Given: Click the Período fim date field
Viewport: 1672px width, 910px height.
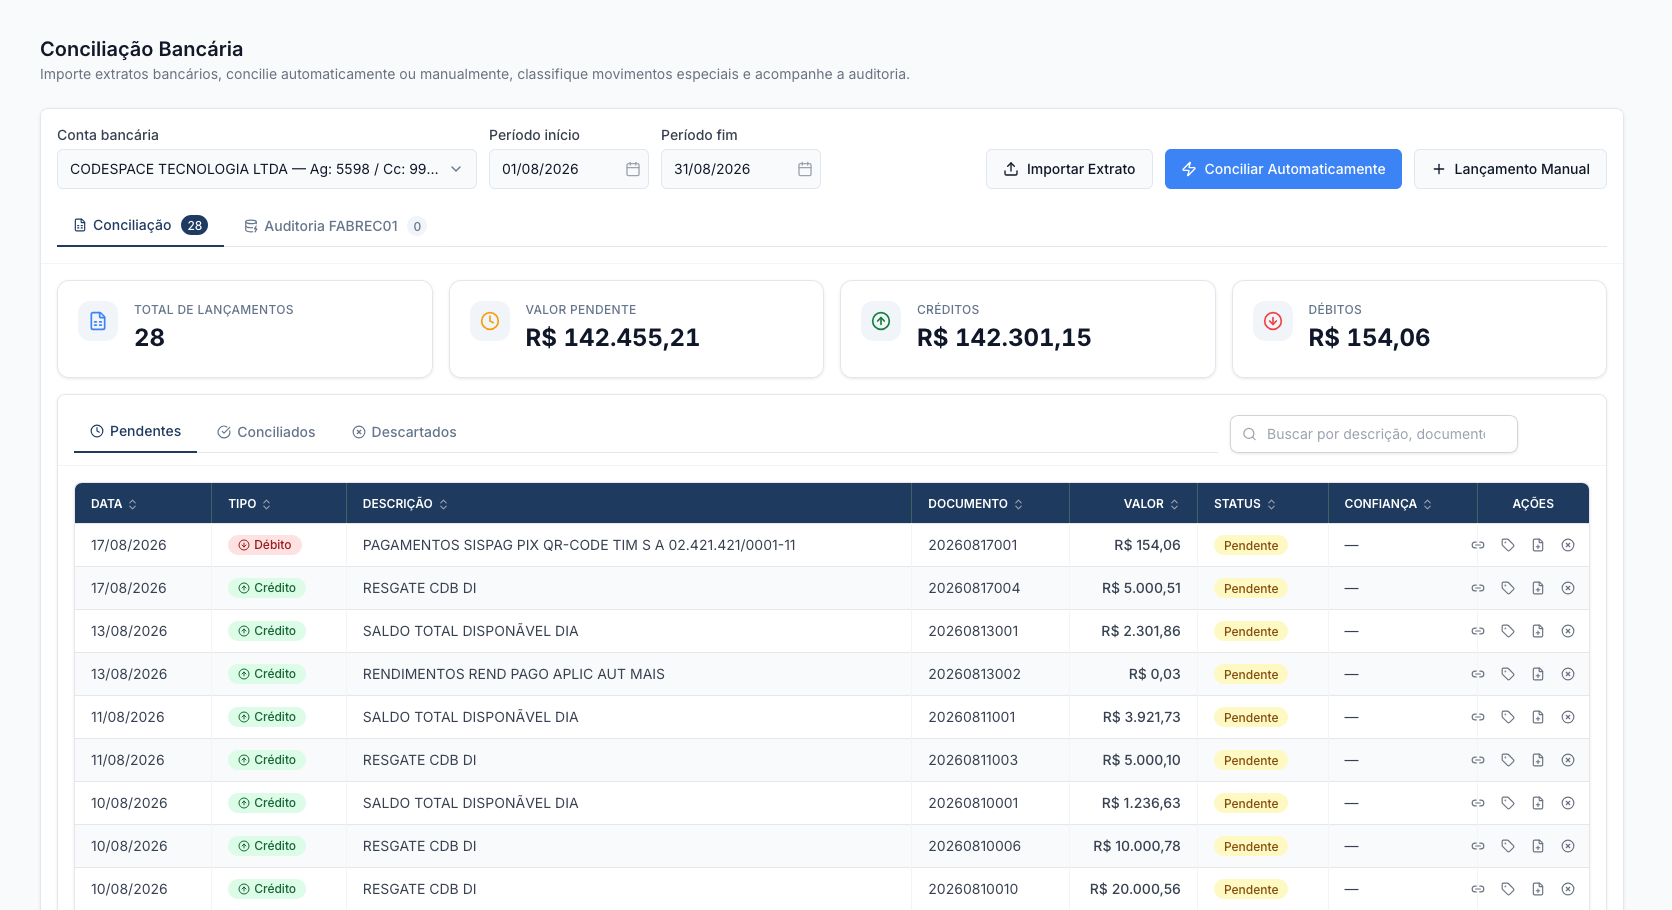Looking at the screenshot, I should [x=741, y=169].
